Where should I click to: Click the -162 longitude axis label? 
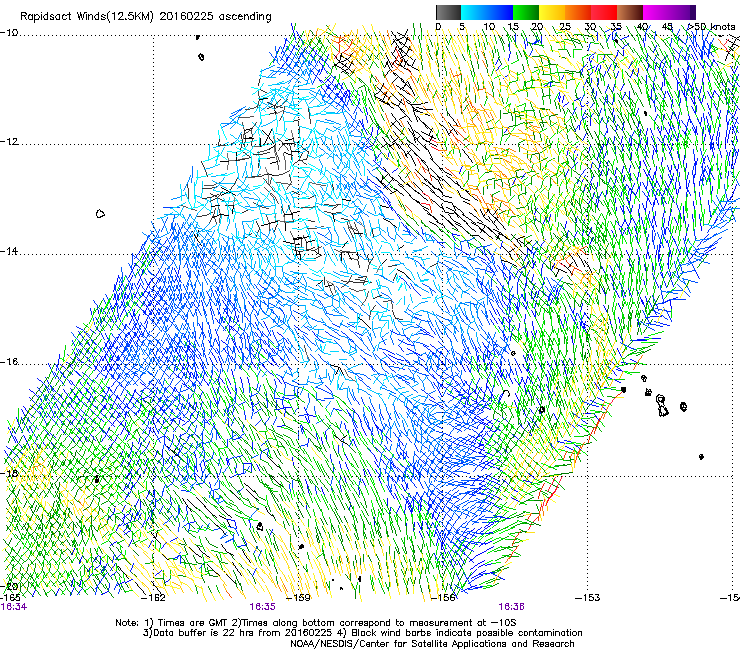click(x=153, y=598)
